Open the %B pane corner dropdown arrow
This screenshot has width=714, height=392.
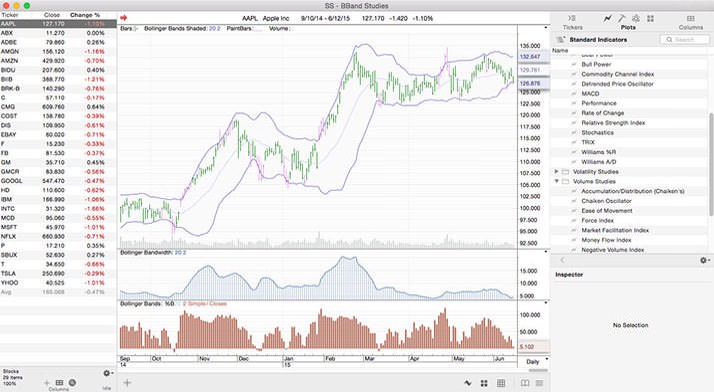546,303
